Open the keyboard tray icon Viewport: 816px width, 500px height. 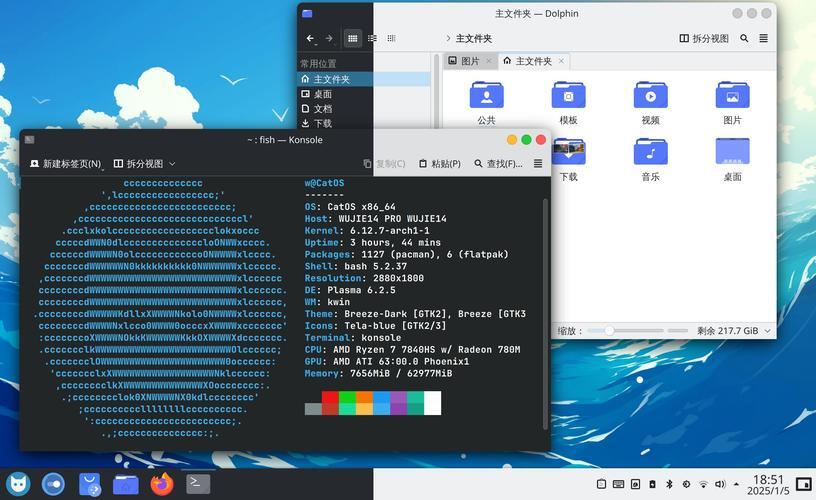[x=618, y=484]
